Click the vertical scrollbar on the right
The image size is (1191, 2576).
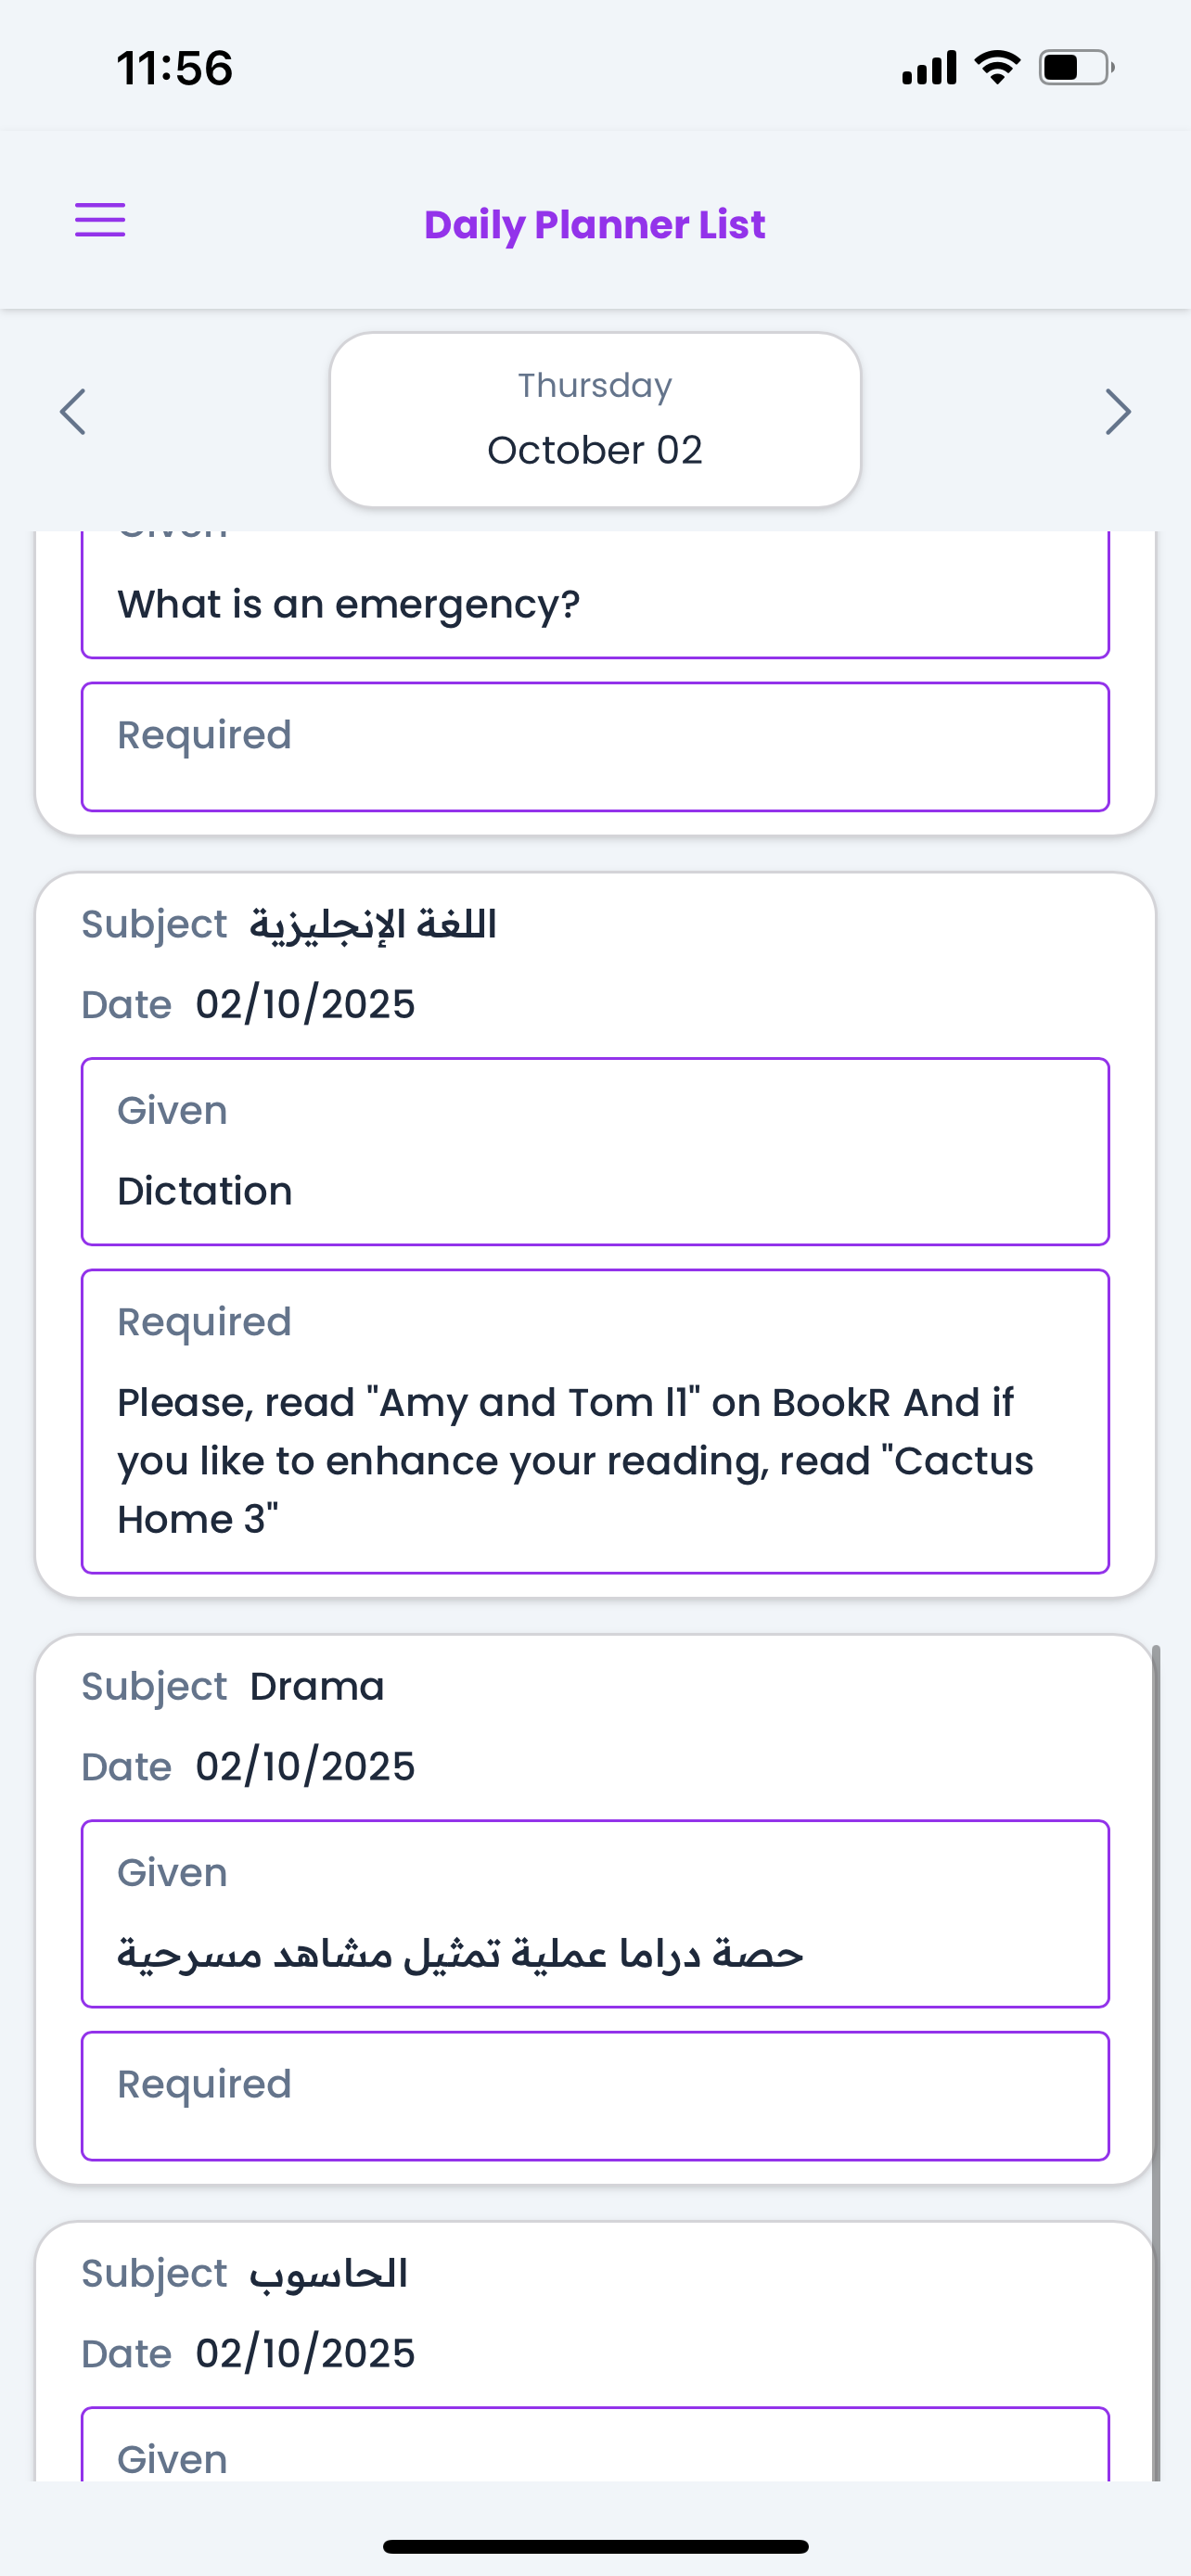click(1156, 2060)
